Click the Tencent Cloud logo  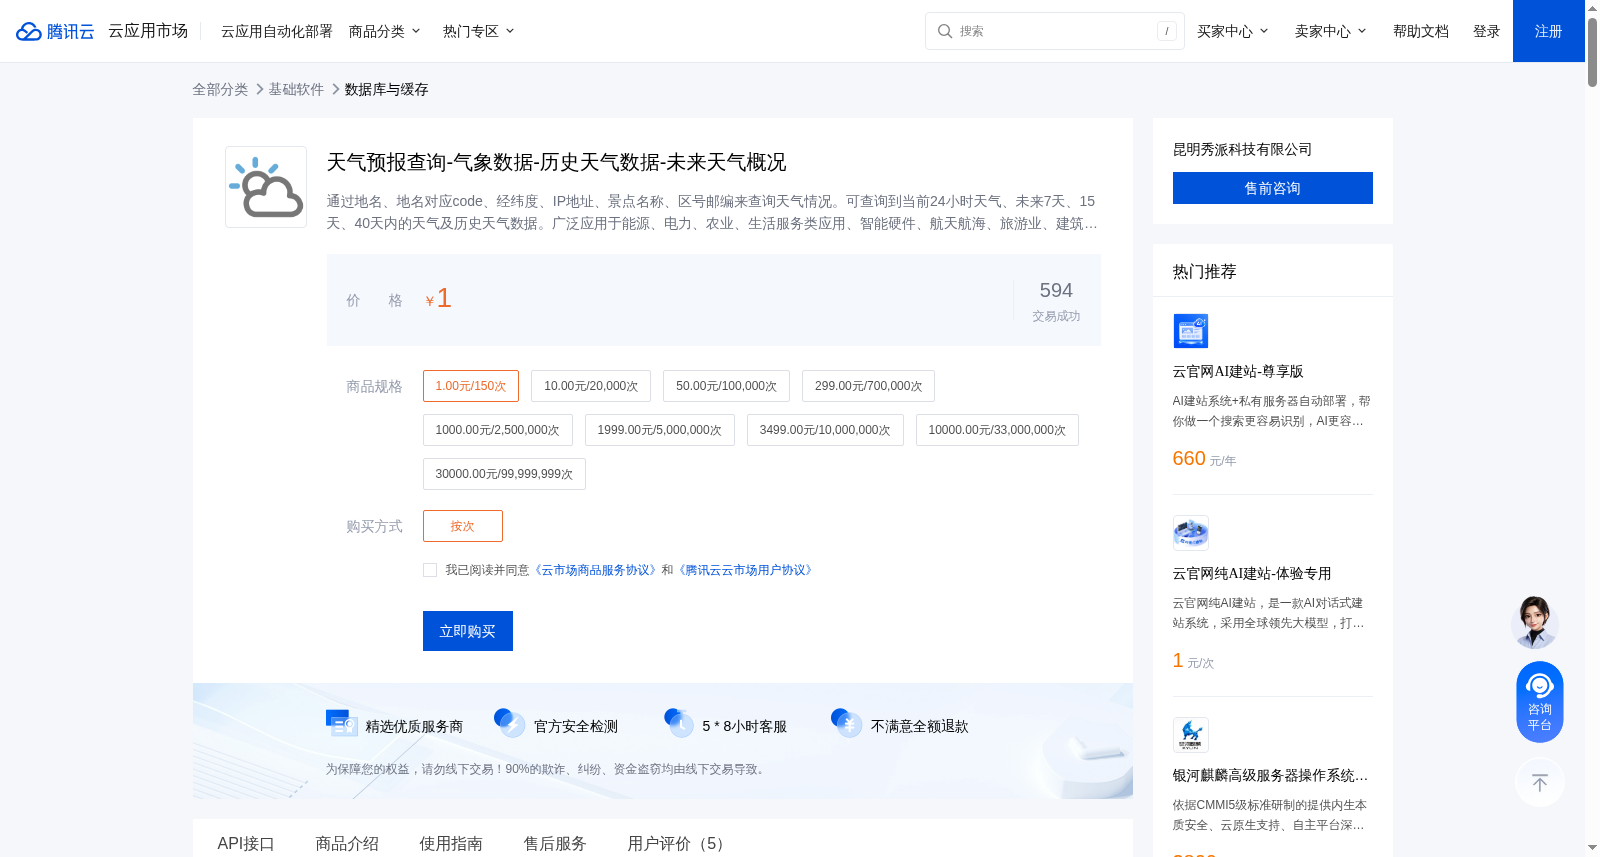click(55, 31)
